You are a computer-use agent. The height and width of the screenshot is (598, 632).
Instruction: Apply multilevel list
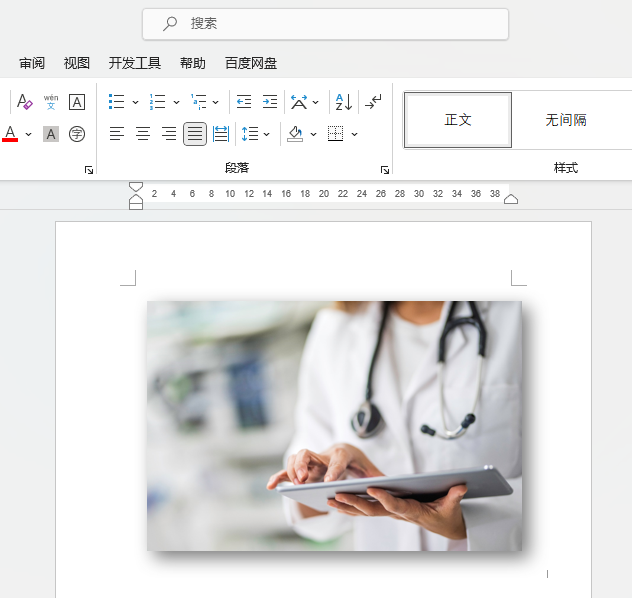pos(199,102)
